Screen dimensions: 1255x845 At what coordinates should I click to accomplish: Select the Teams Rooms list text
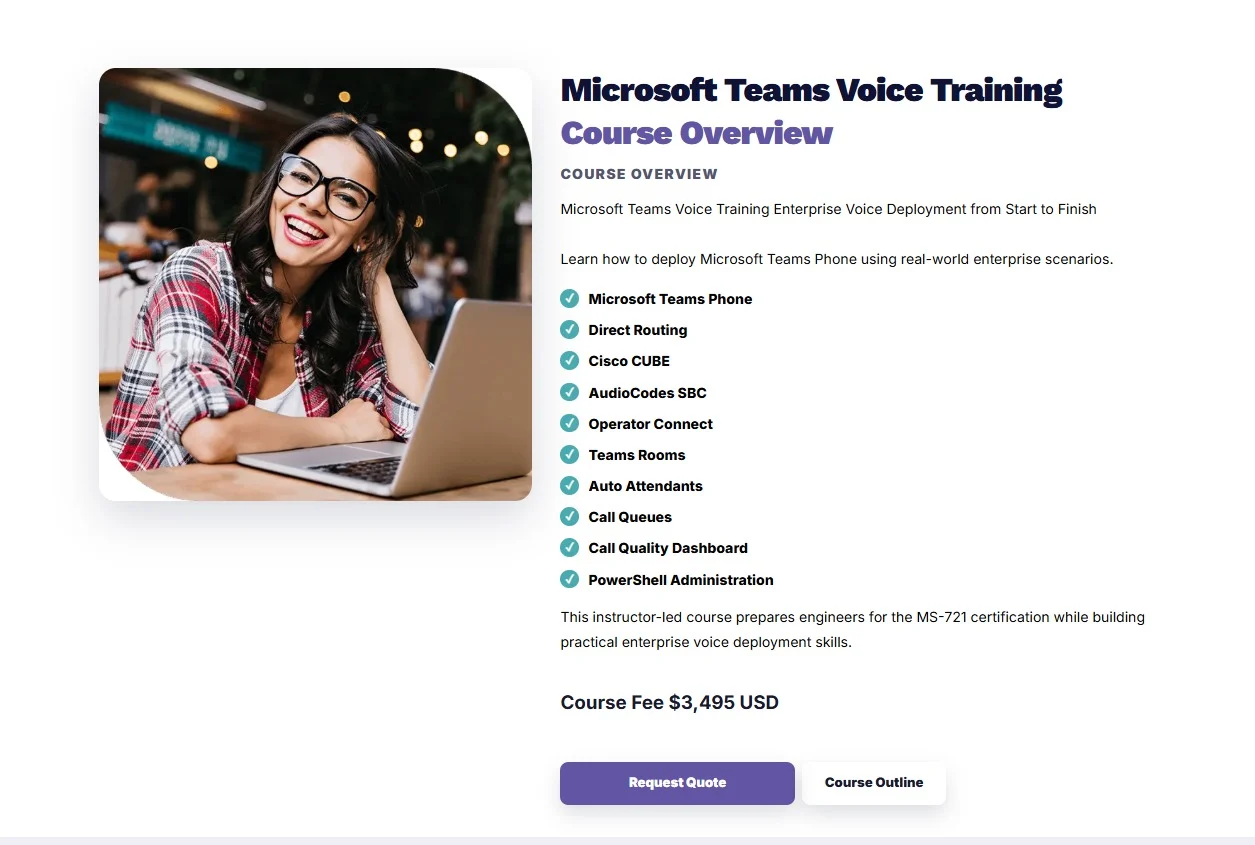pyautogui.click(x=637, y=455)
